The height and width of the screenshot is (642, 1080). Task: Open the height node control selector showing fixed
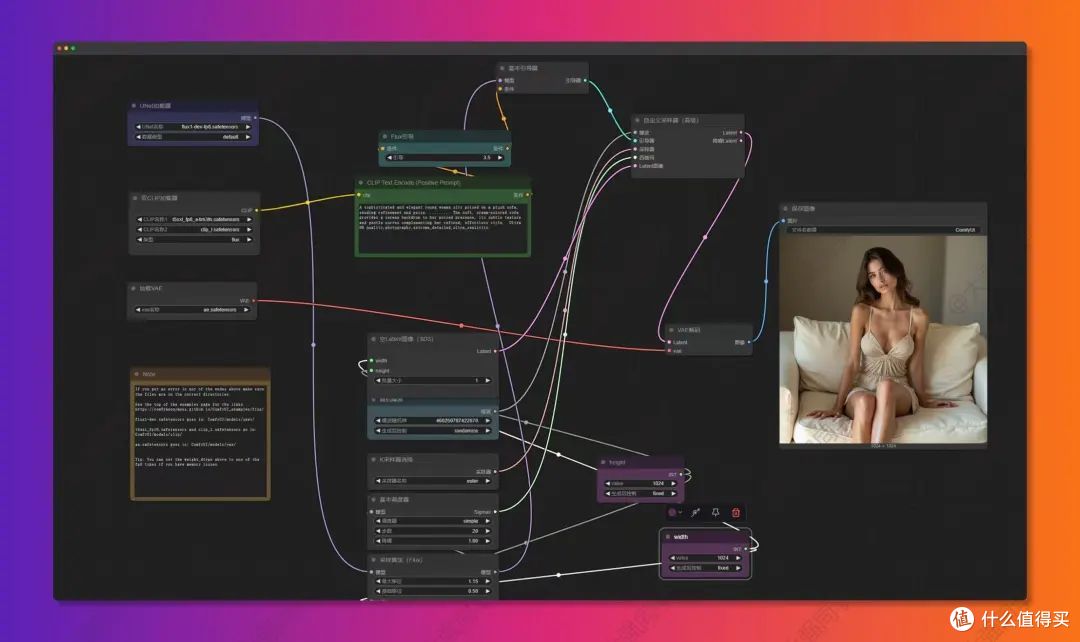[641, 493]
